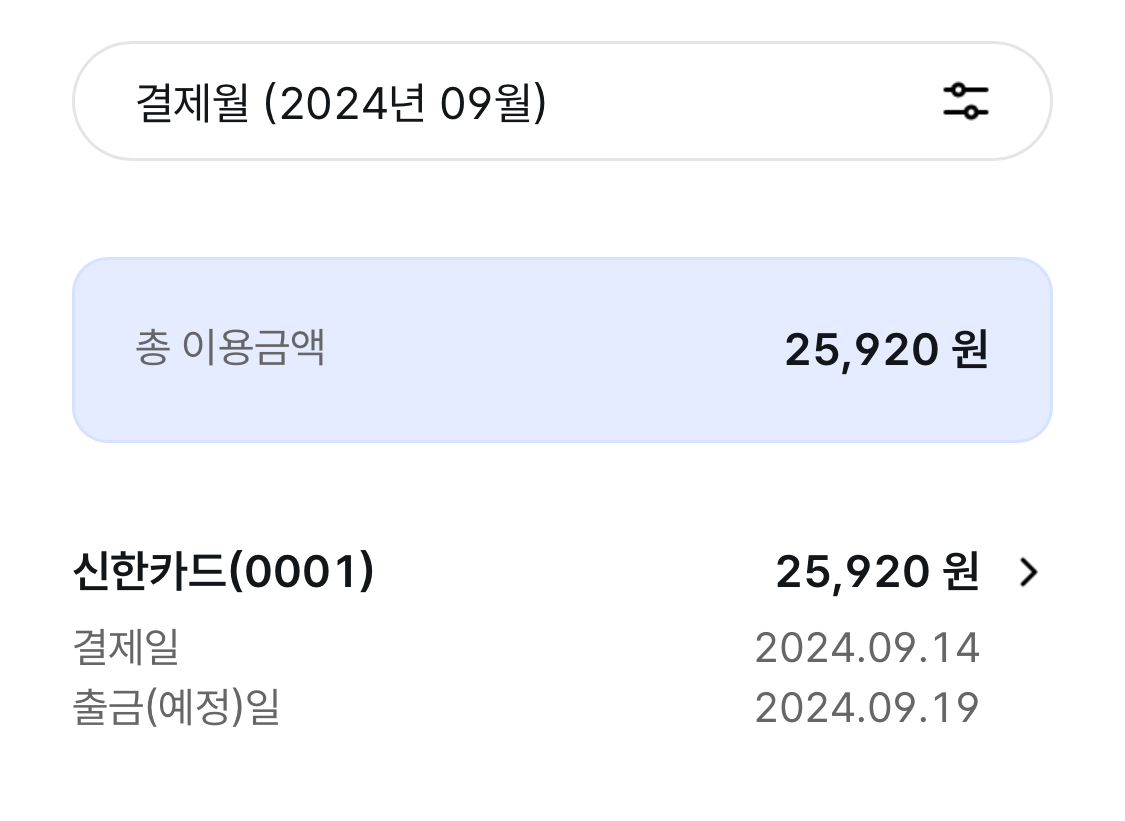Select the 2024.09.14 payment date
1125x821 pixels.
(866, 648)
